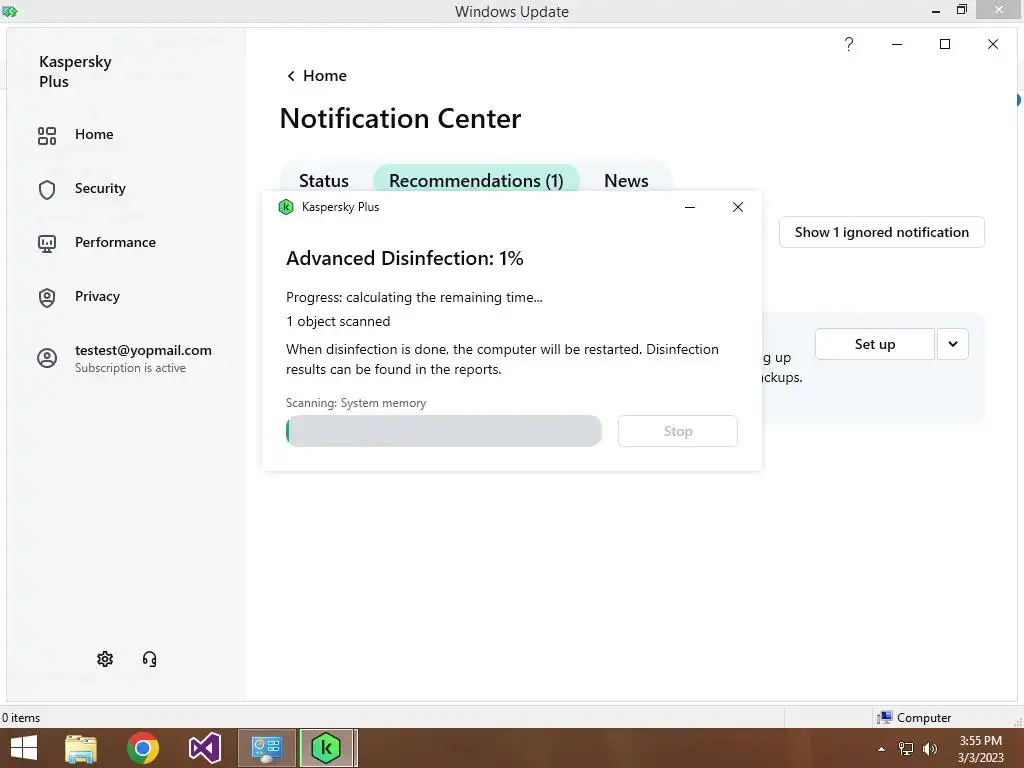
Task: Click the Performance sidebar label
Action: [x=116, y=242]
